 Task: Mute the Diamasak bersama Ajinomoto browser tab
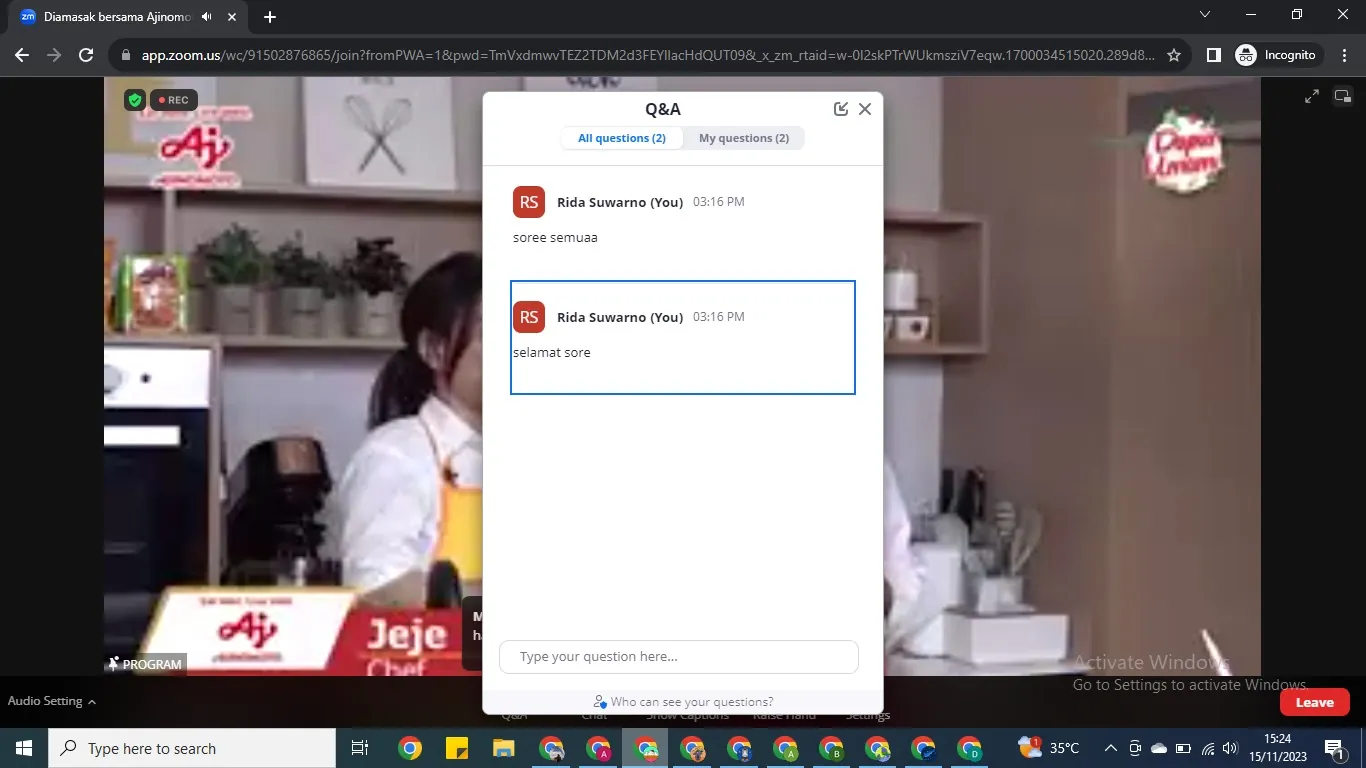pyautogui.click(x=207, y=17)
